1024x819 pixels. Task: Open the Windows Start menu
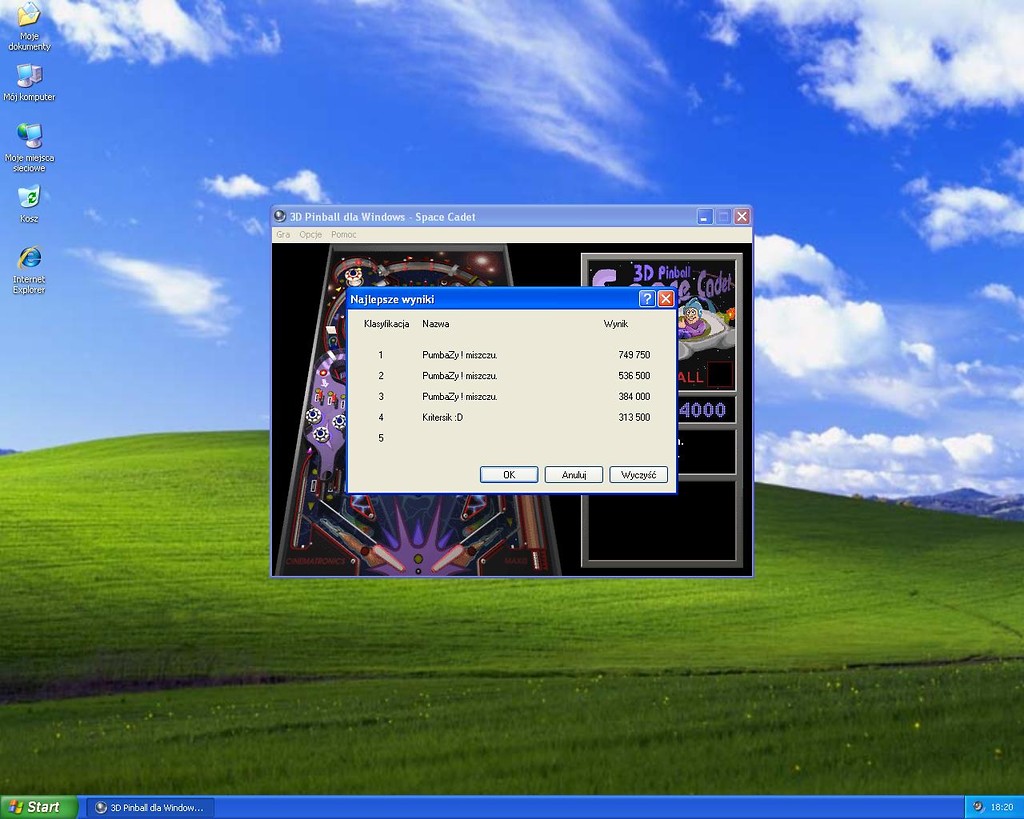pos(39,807)
